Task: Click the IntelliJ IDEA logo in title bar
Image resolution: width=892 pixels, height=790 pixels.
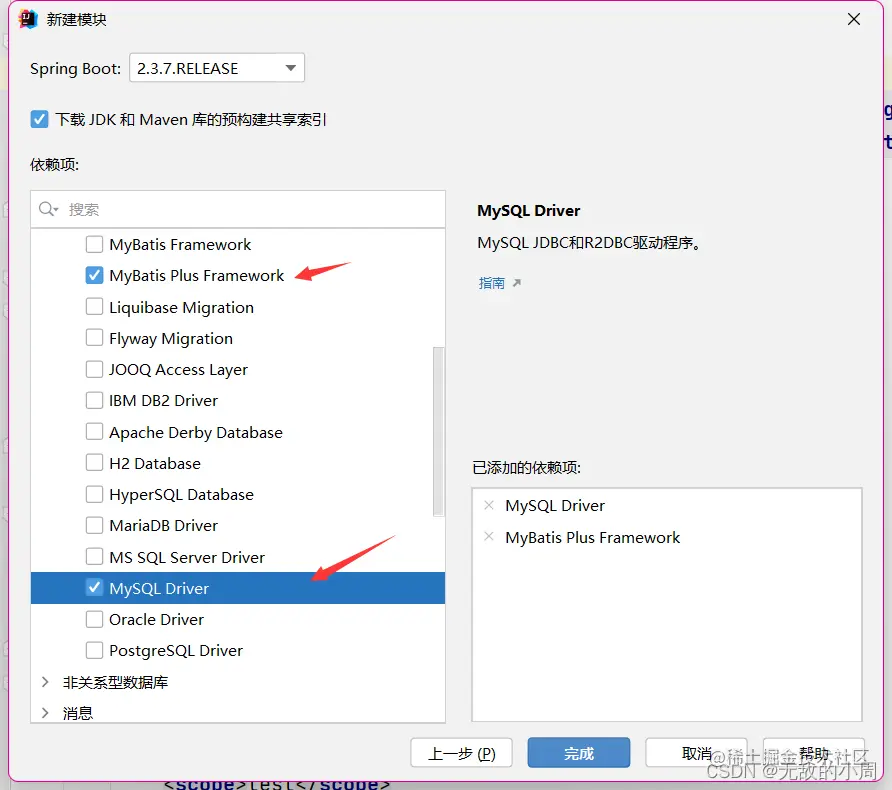Action: click(x=27, y=19)
